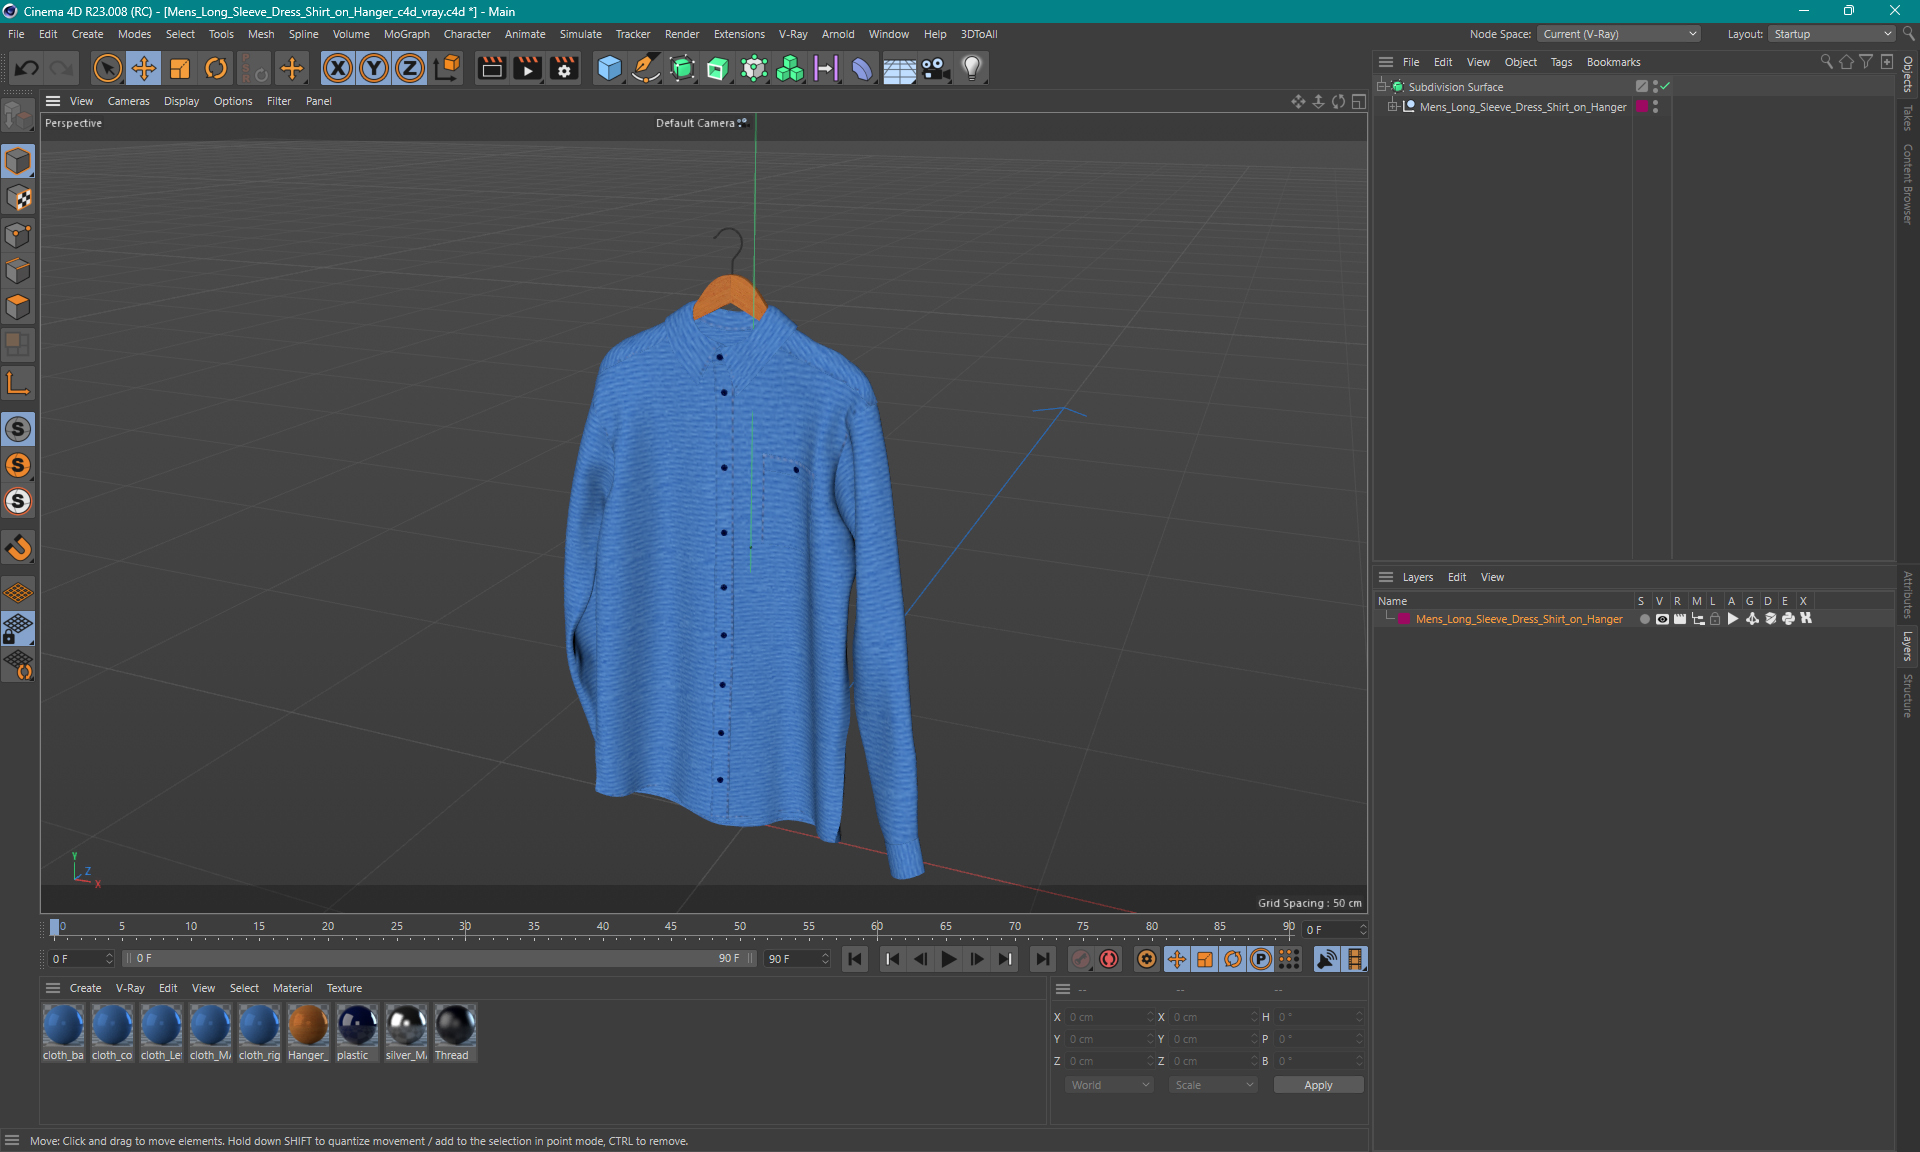The height and width of the screenshot is (1152, 1920).
Task: Open Material Manager Create menu
Action: coord(85,988)
